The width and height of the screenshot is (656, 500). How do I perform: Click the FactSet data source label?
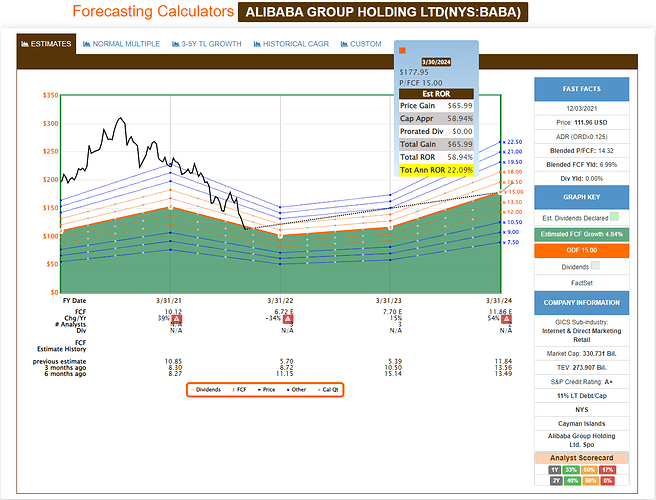582,283
